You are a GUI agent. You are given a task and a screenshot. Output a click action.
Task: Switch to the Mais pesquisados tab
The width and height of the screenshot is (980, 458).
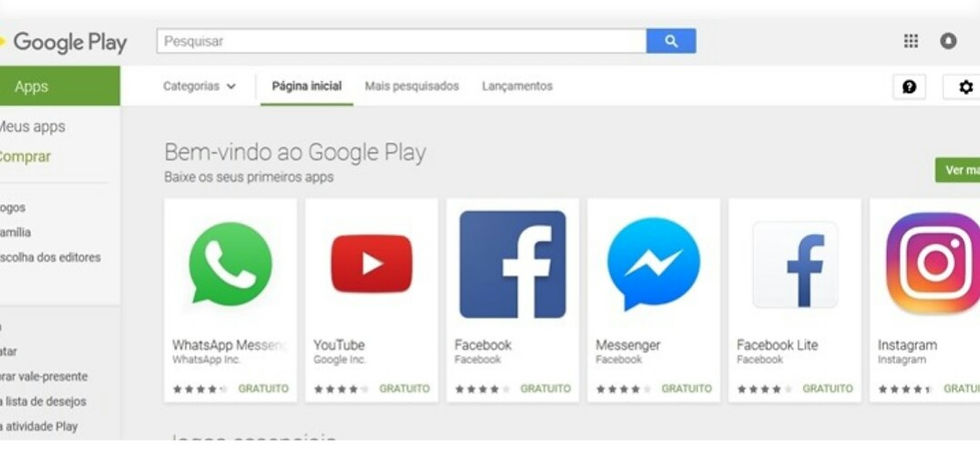click(412, 86)
